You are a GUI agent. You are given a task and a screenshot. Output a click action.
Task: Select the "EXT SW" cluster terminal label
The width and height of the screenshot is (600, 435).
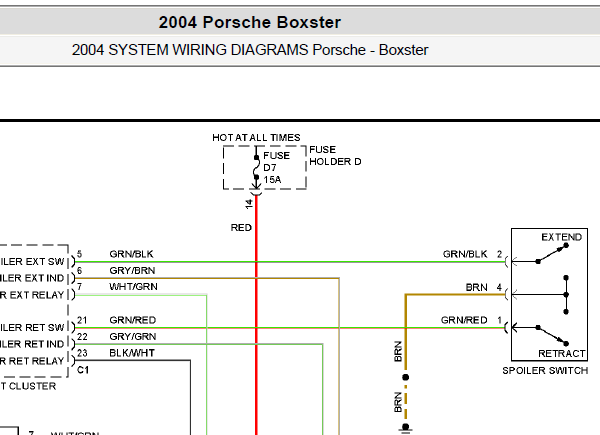point(32,262)
